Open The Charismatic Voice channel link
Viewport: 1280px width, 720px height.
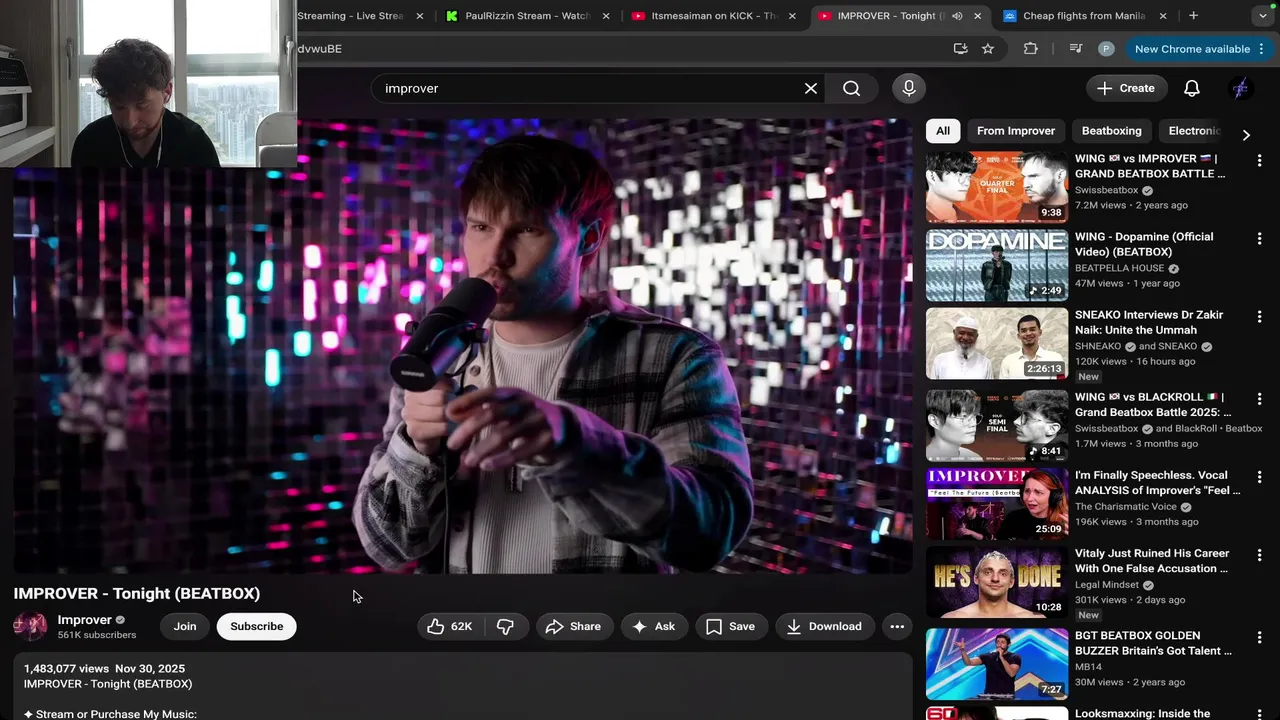click(1126, 507)
